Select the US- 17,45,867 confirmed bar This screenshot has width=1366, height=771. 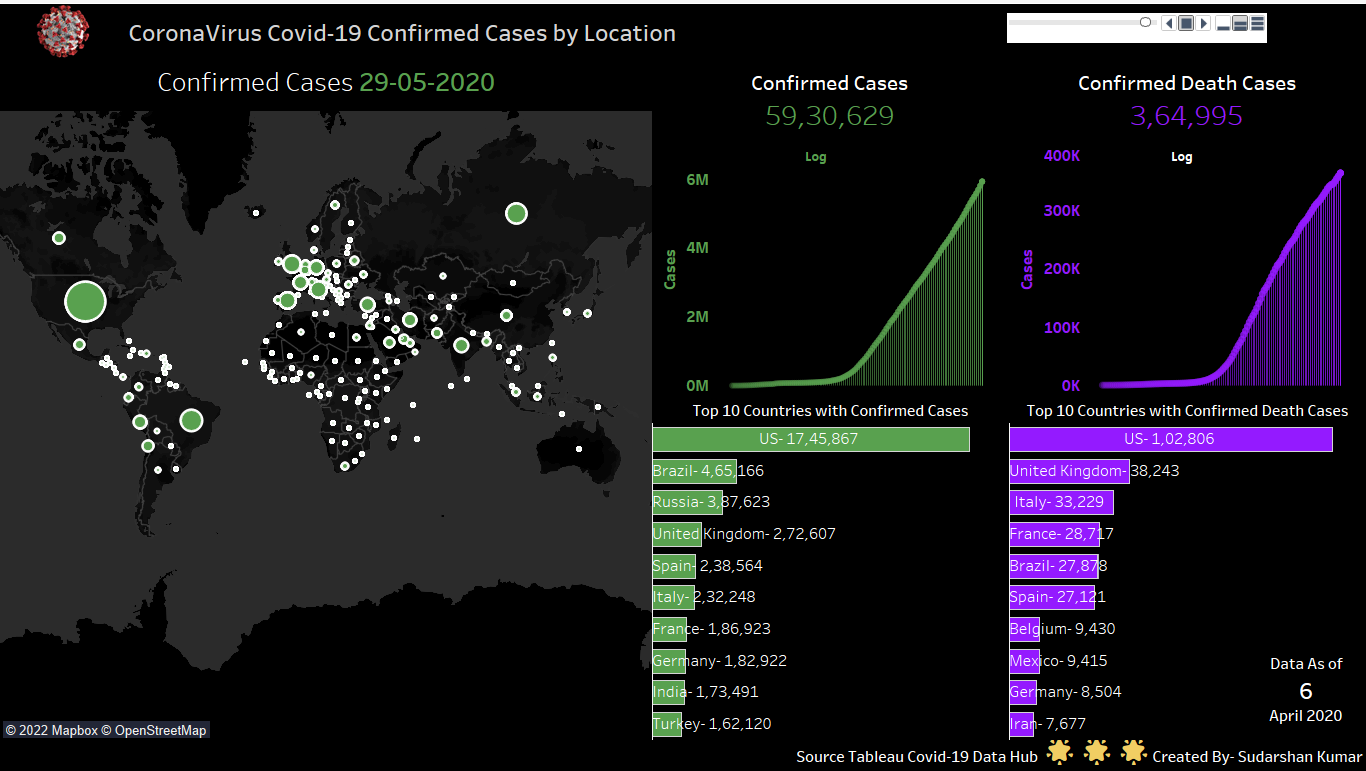tap(811, 439)
